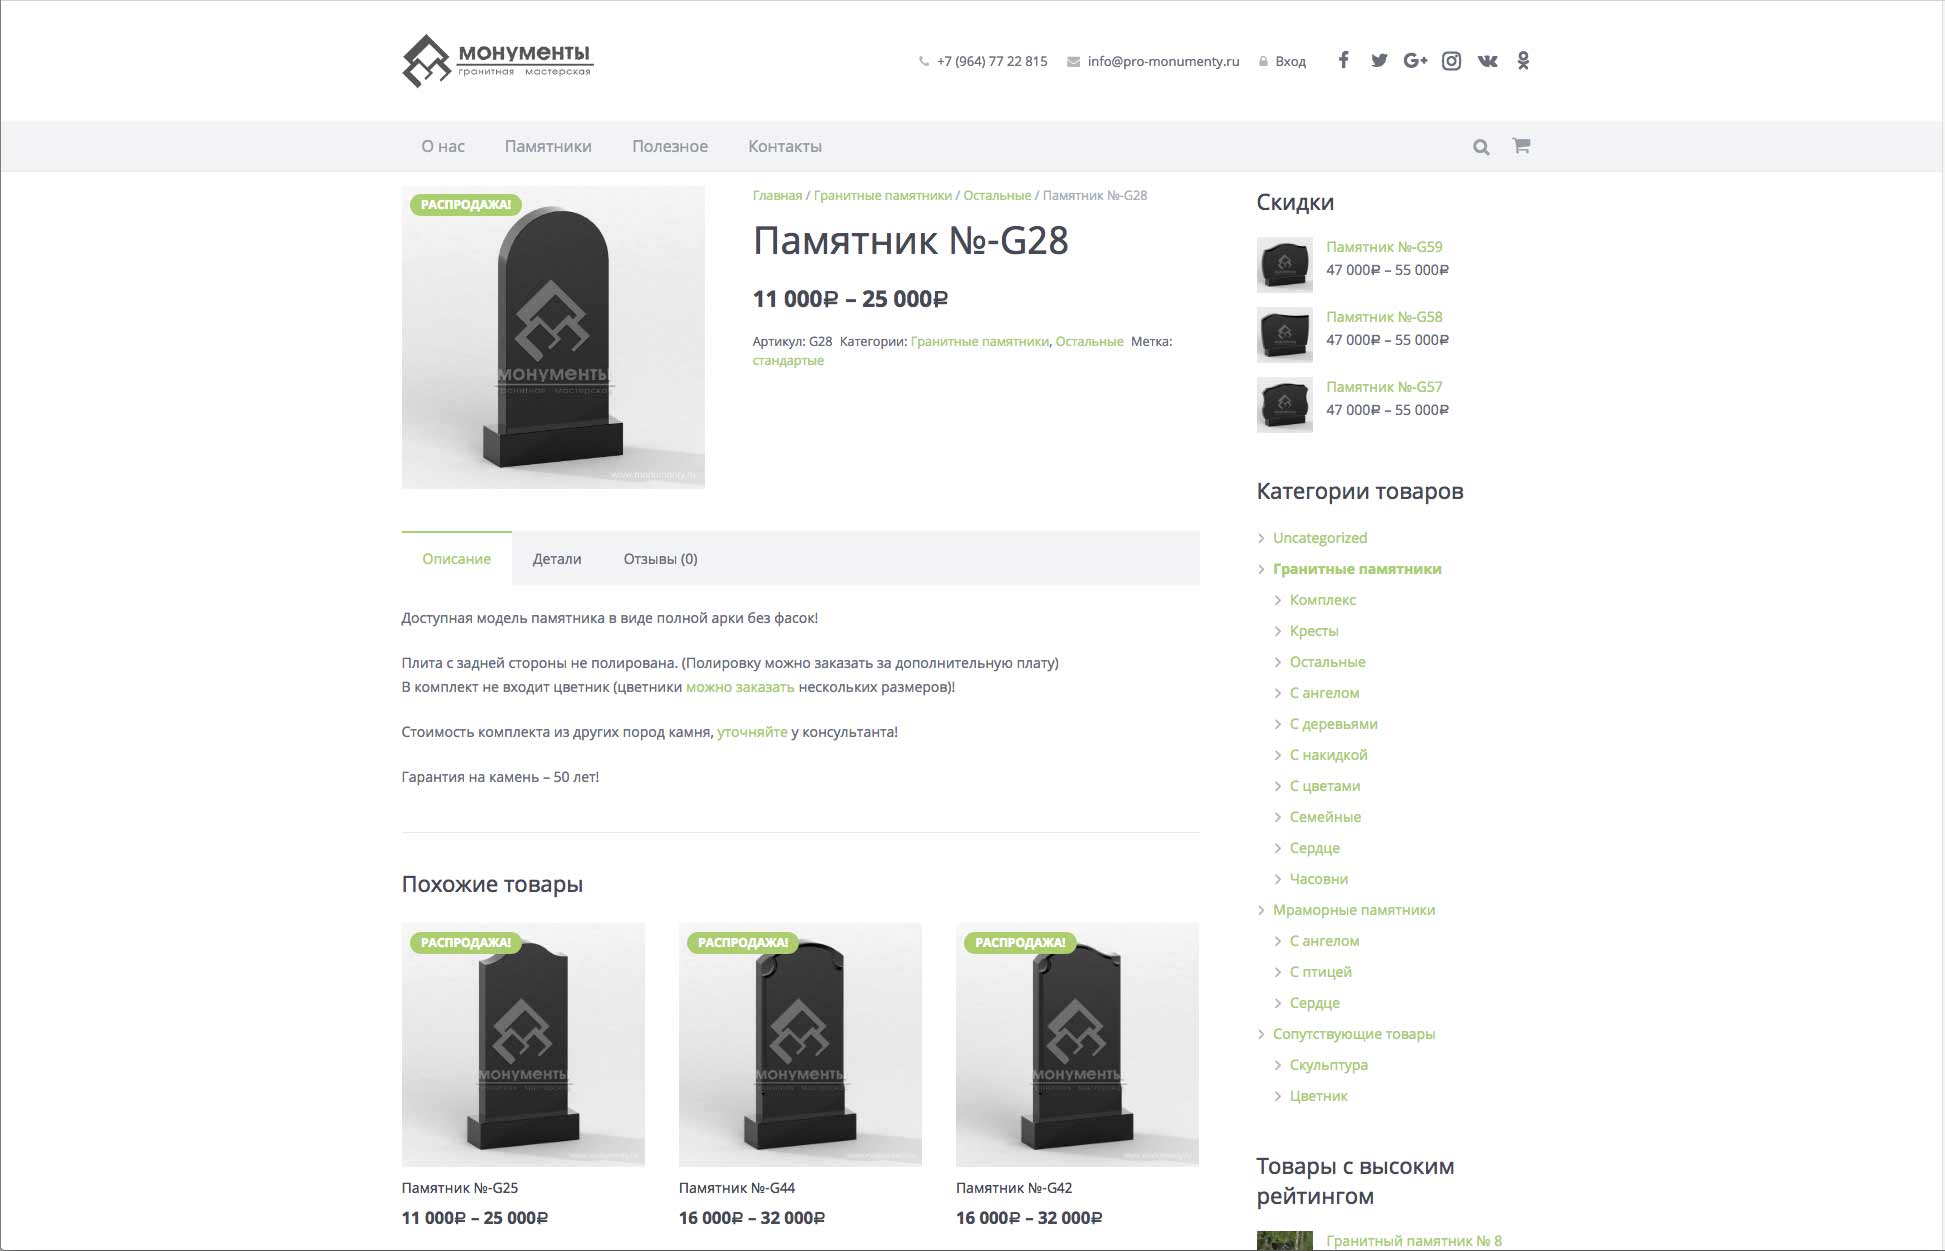The image size is (1945, 1251).
Task: Click the Монументы logo
Action: point(498,61)
